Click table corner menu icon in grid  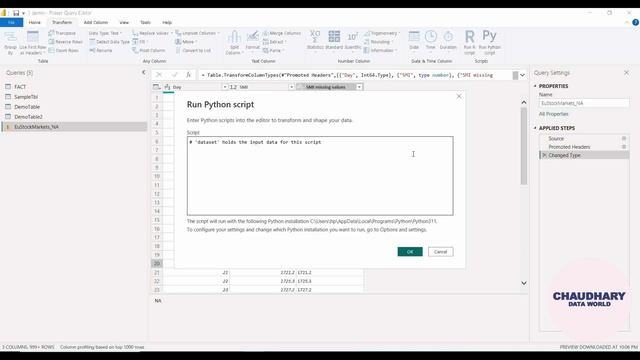tap(156, 87)
